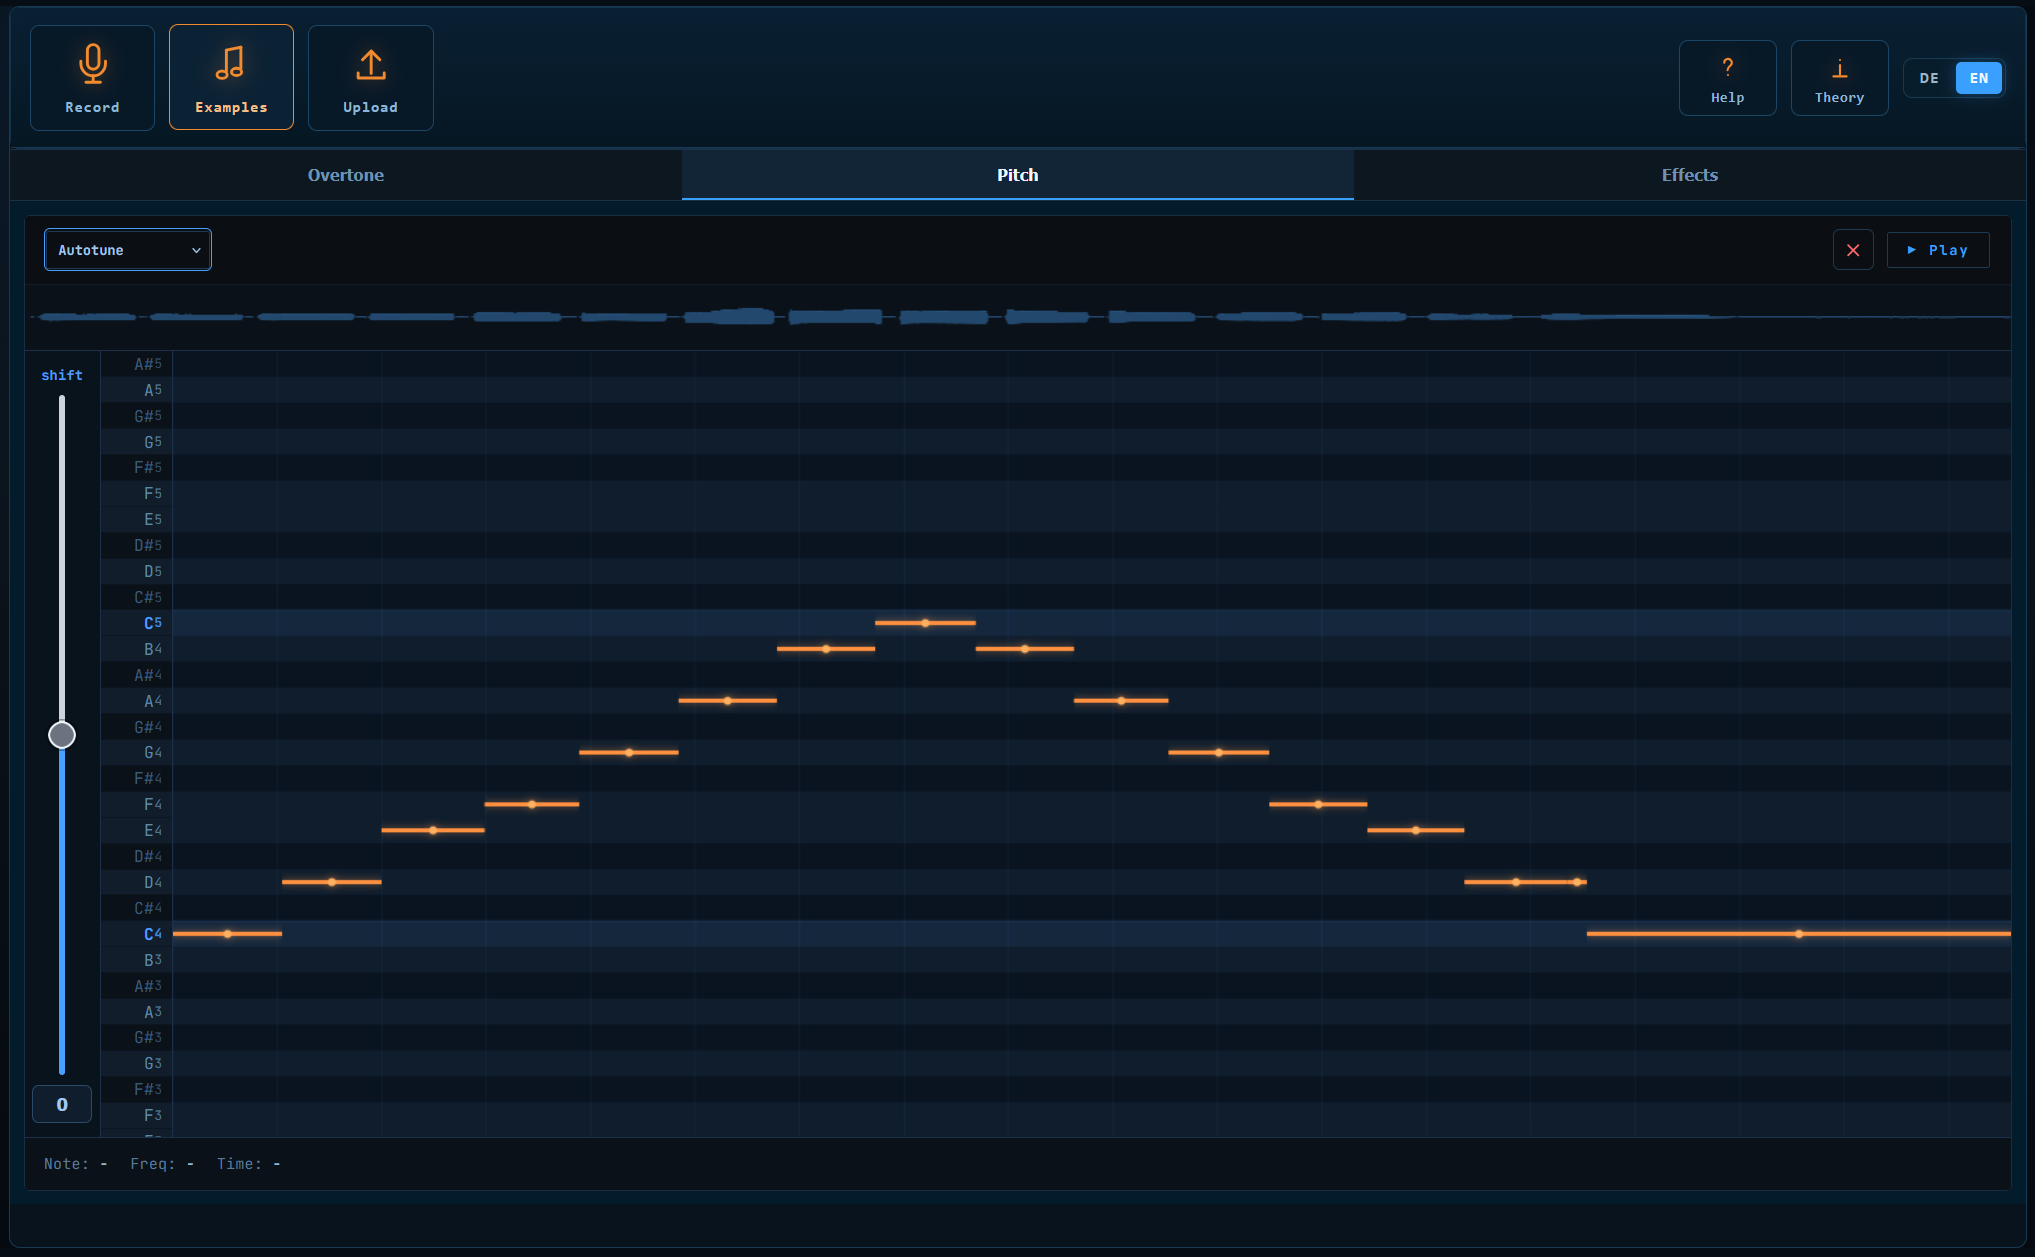2035x1257 pixels.
Task: Click the C4 piano key label
Action: [152, 934]
